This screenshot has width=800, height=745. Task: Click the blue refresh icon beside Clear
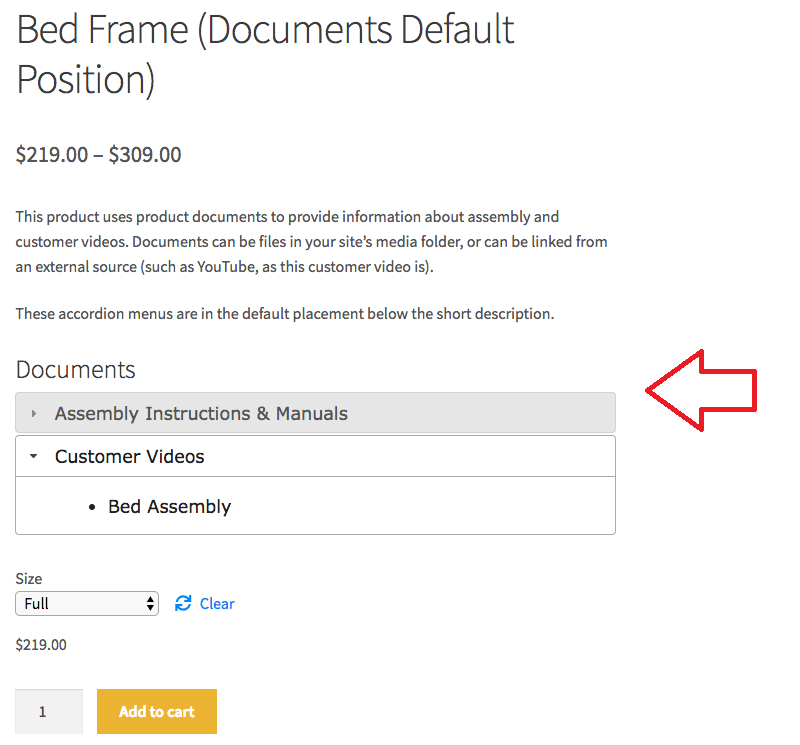click(183, 603)
